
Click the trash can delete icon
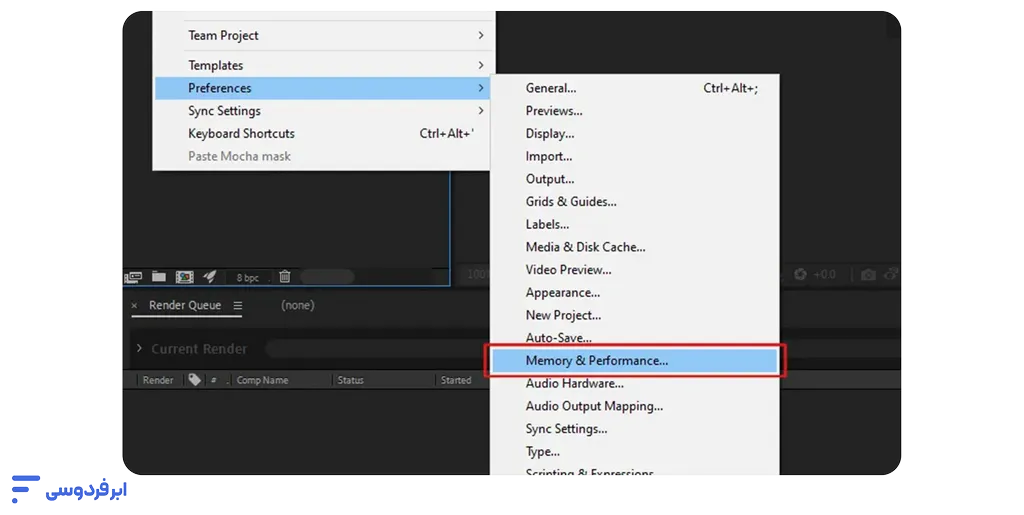[285, 277]
